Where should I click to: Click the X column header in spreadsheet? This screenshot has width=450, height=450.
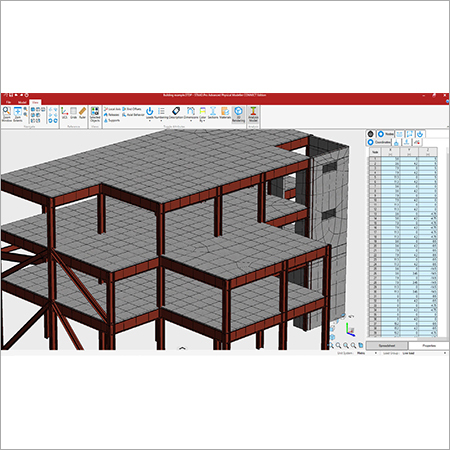(x=390, y=152)
